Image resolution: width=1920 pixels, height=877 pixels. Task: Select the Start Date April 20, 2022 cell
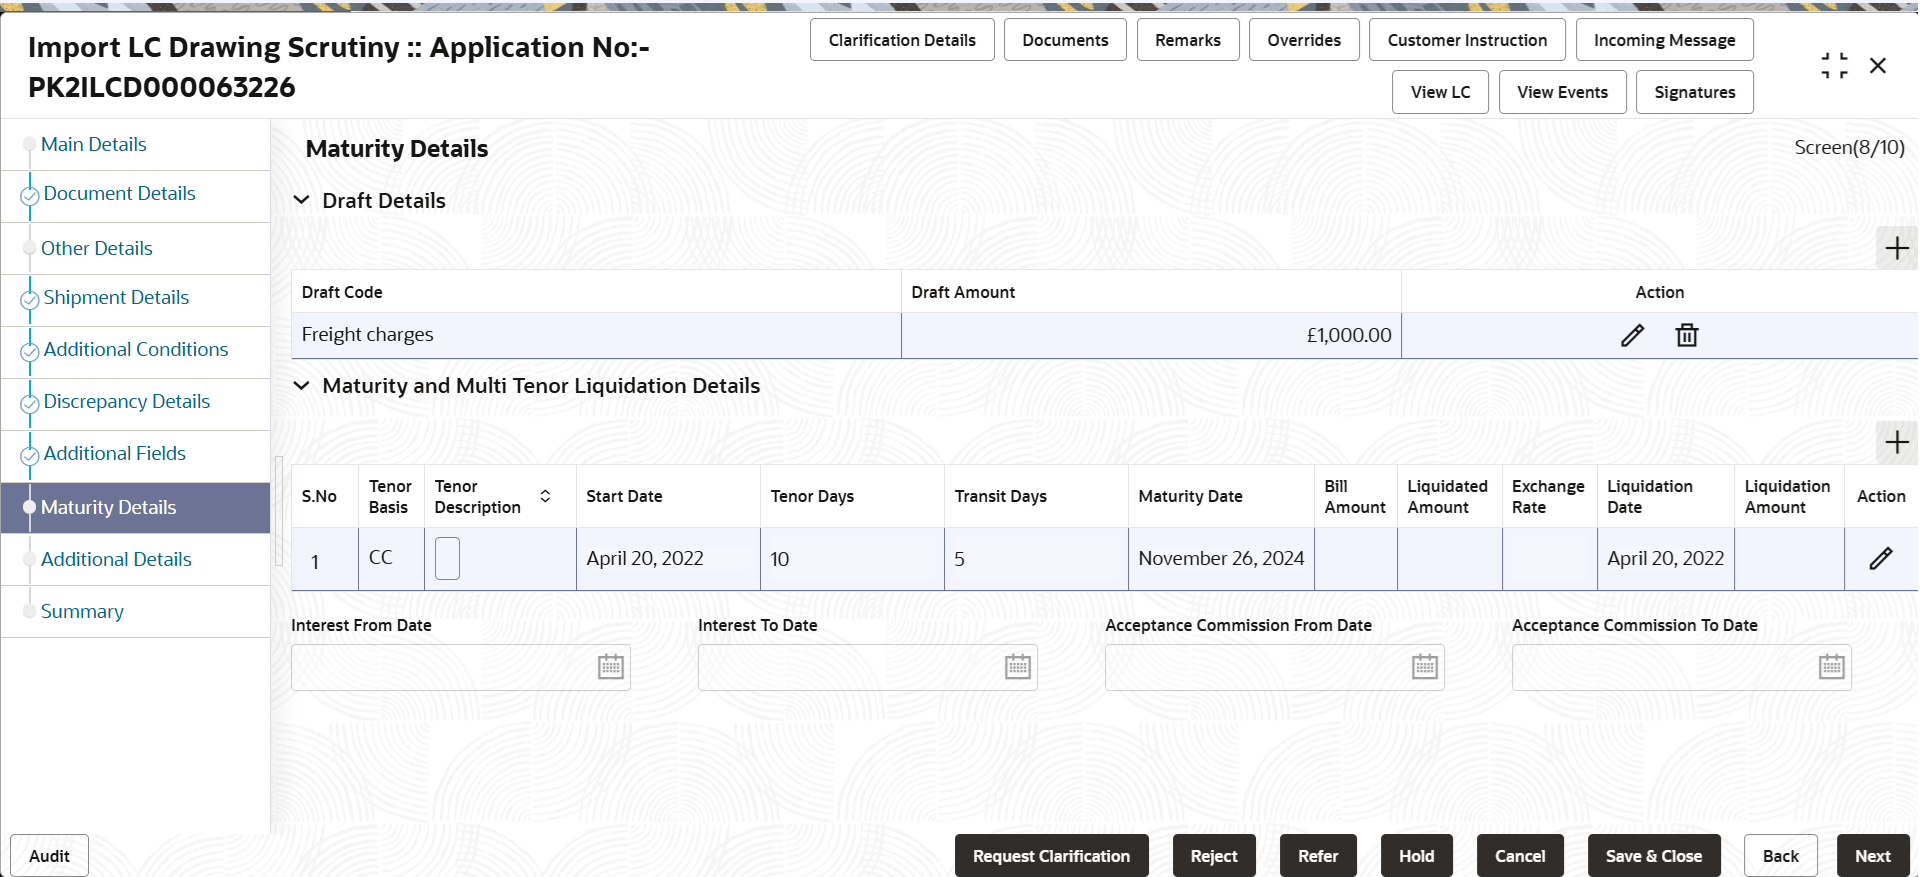coord(668,558)
